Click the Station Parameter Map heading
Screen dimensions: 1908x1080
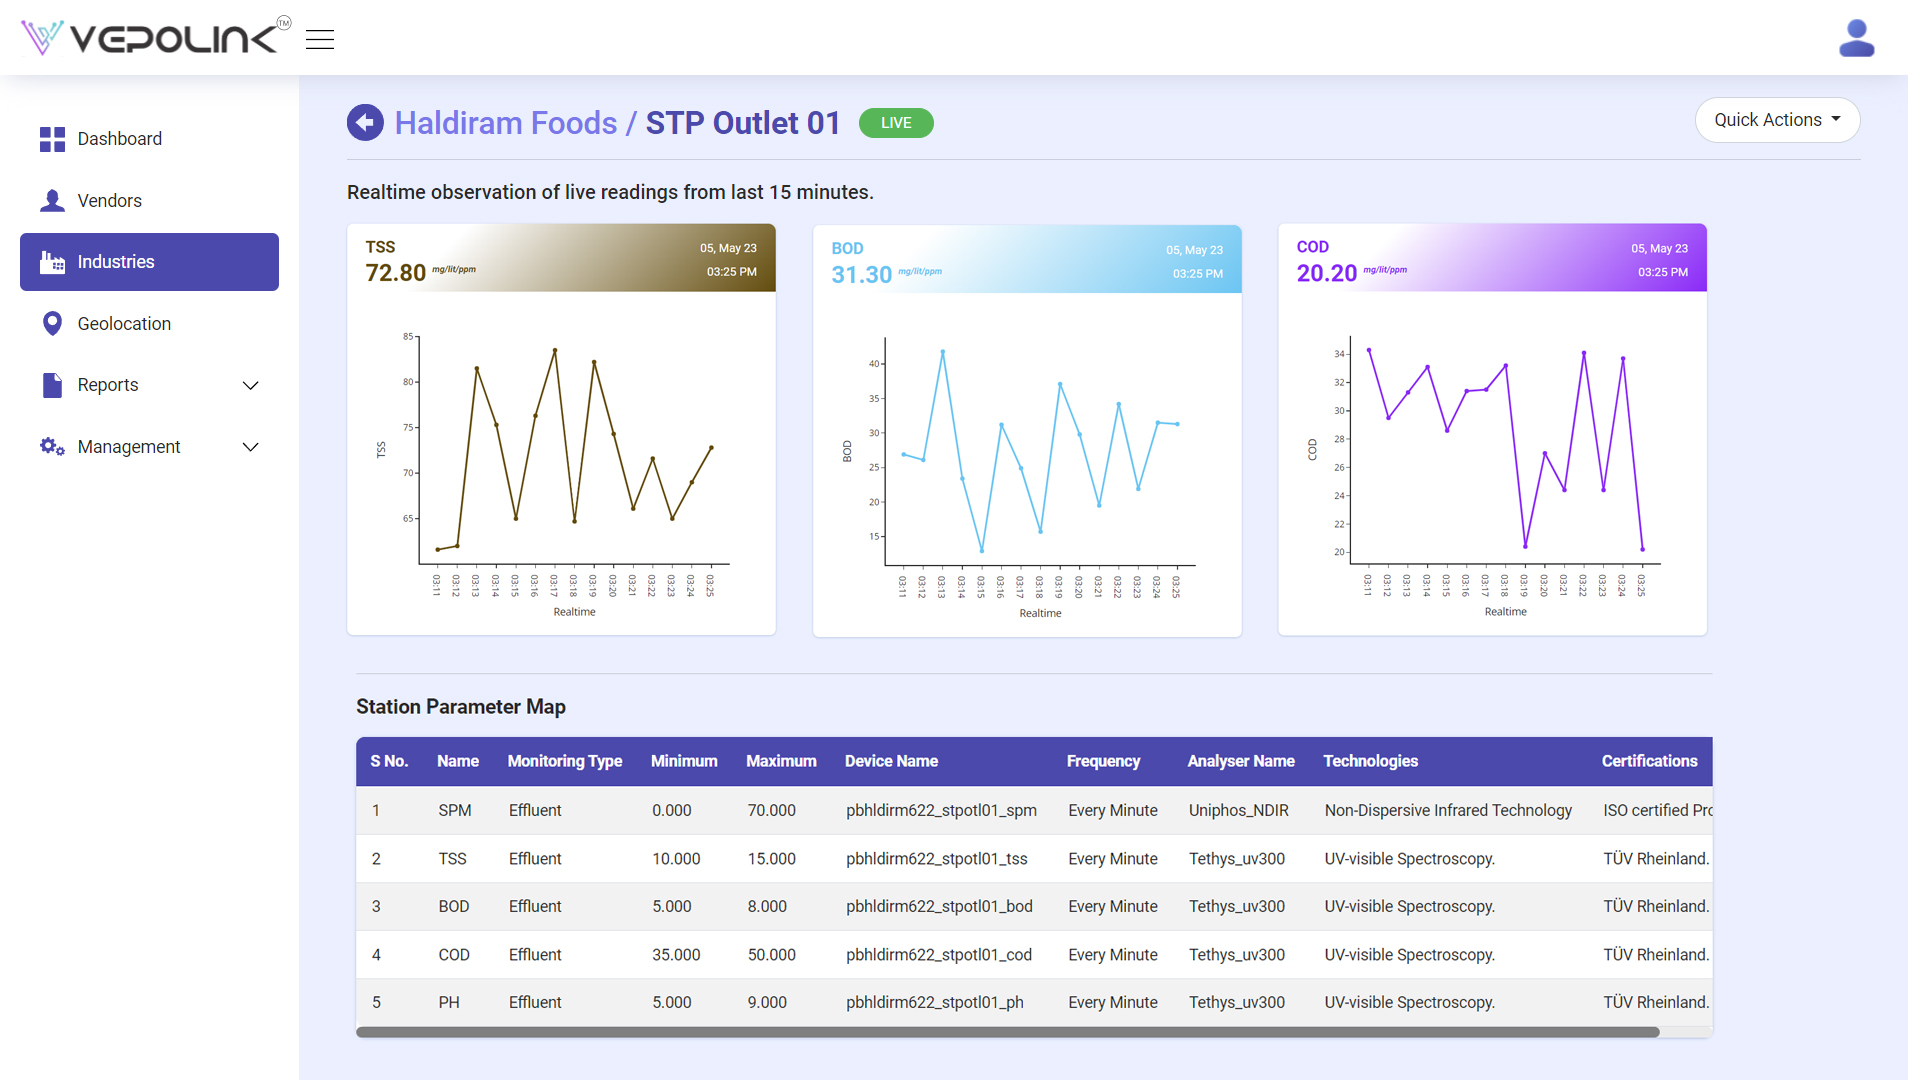(x=461, y=707)
